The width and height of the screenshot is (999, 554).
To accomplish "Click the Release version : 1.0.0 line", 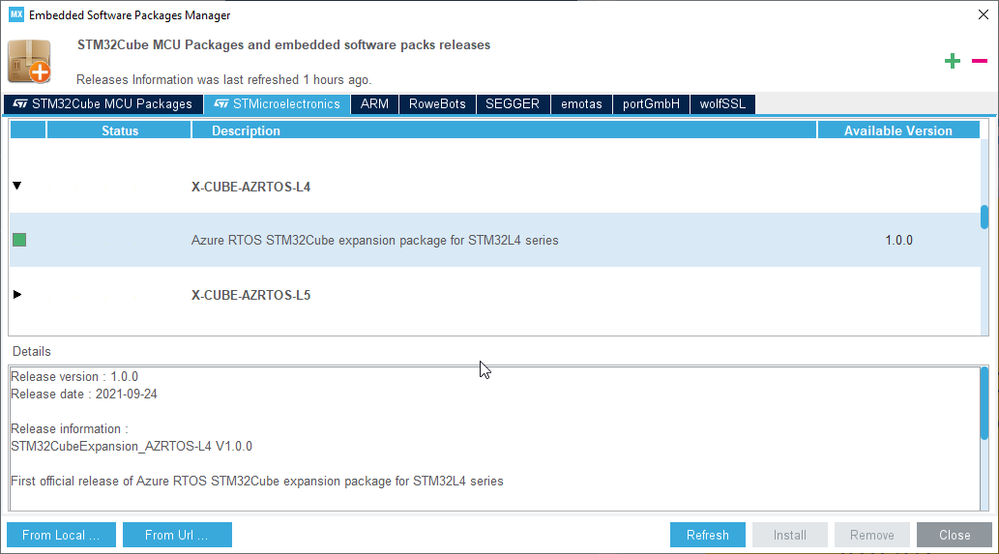I will click(75, 376).
